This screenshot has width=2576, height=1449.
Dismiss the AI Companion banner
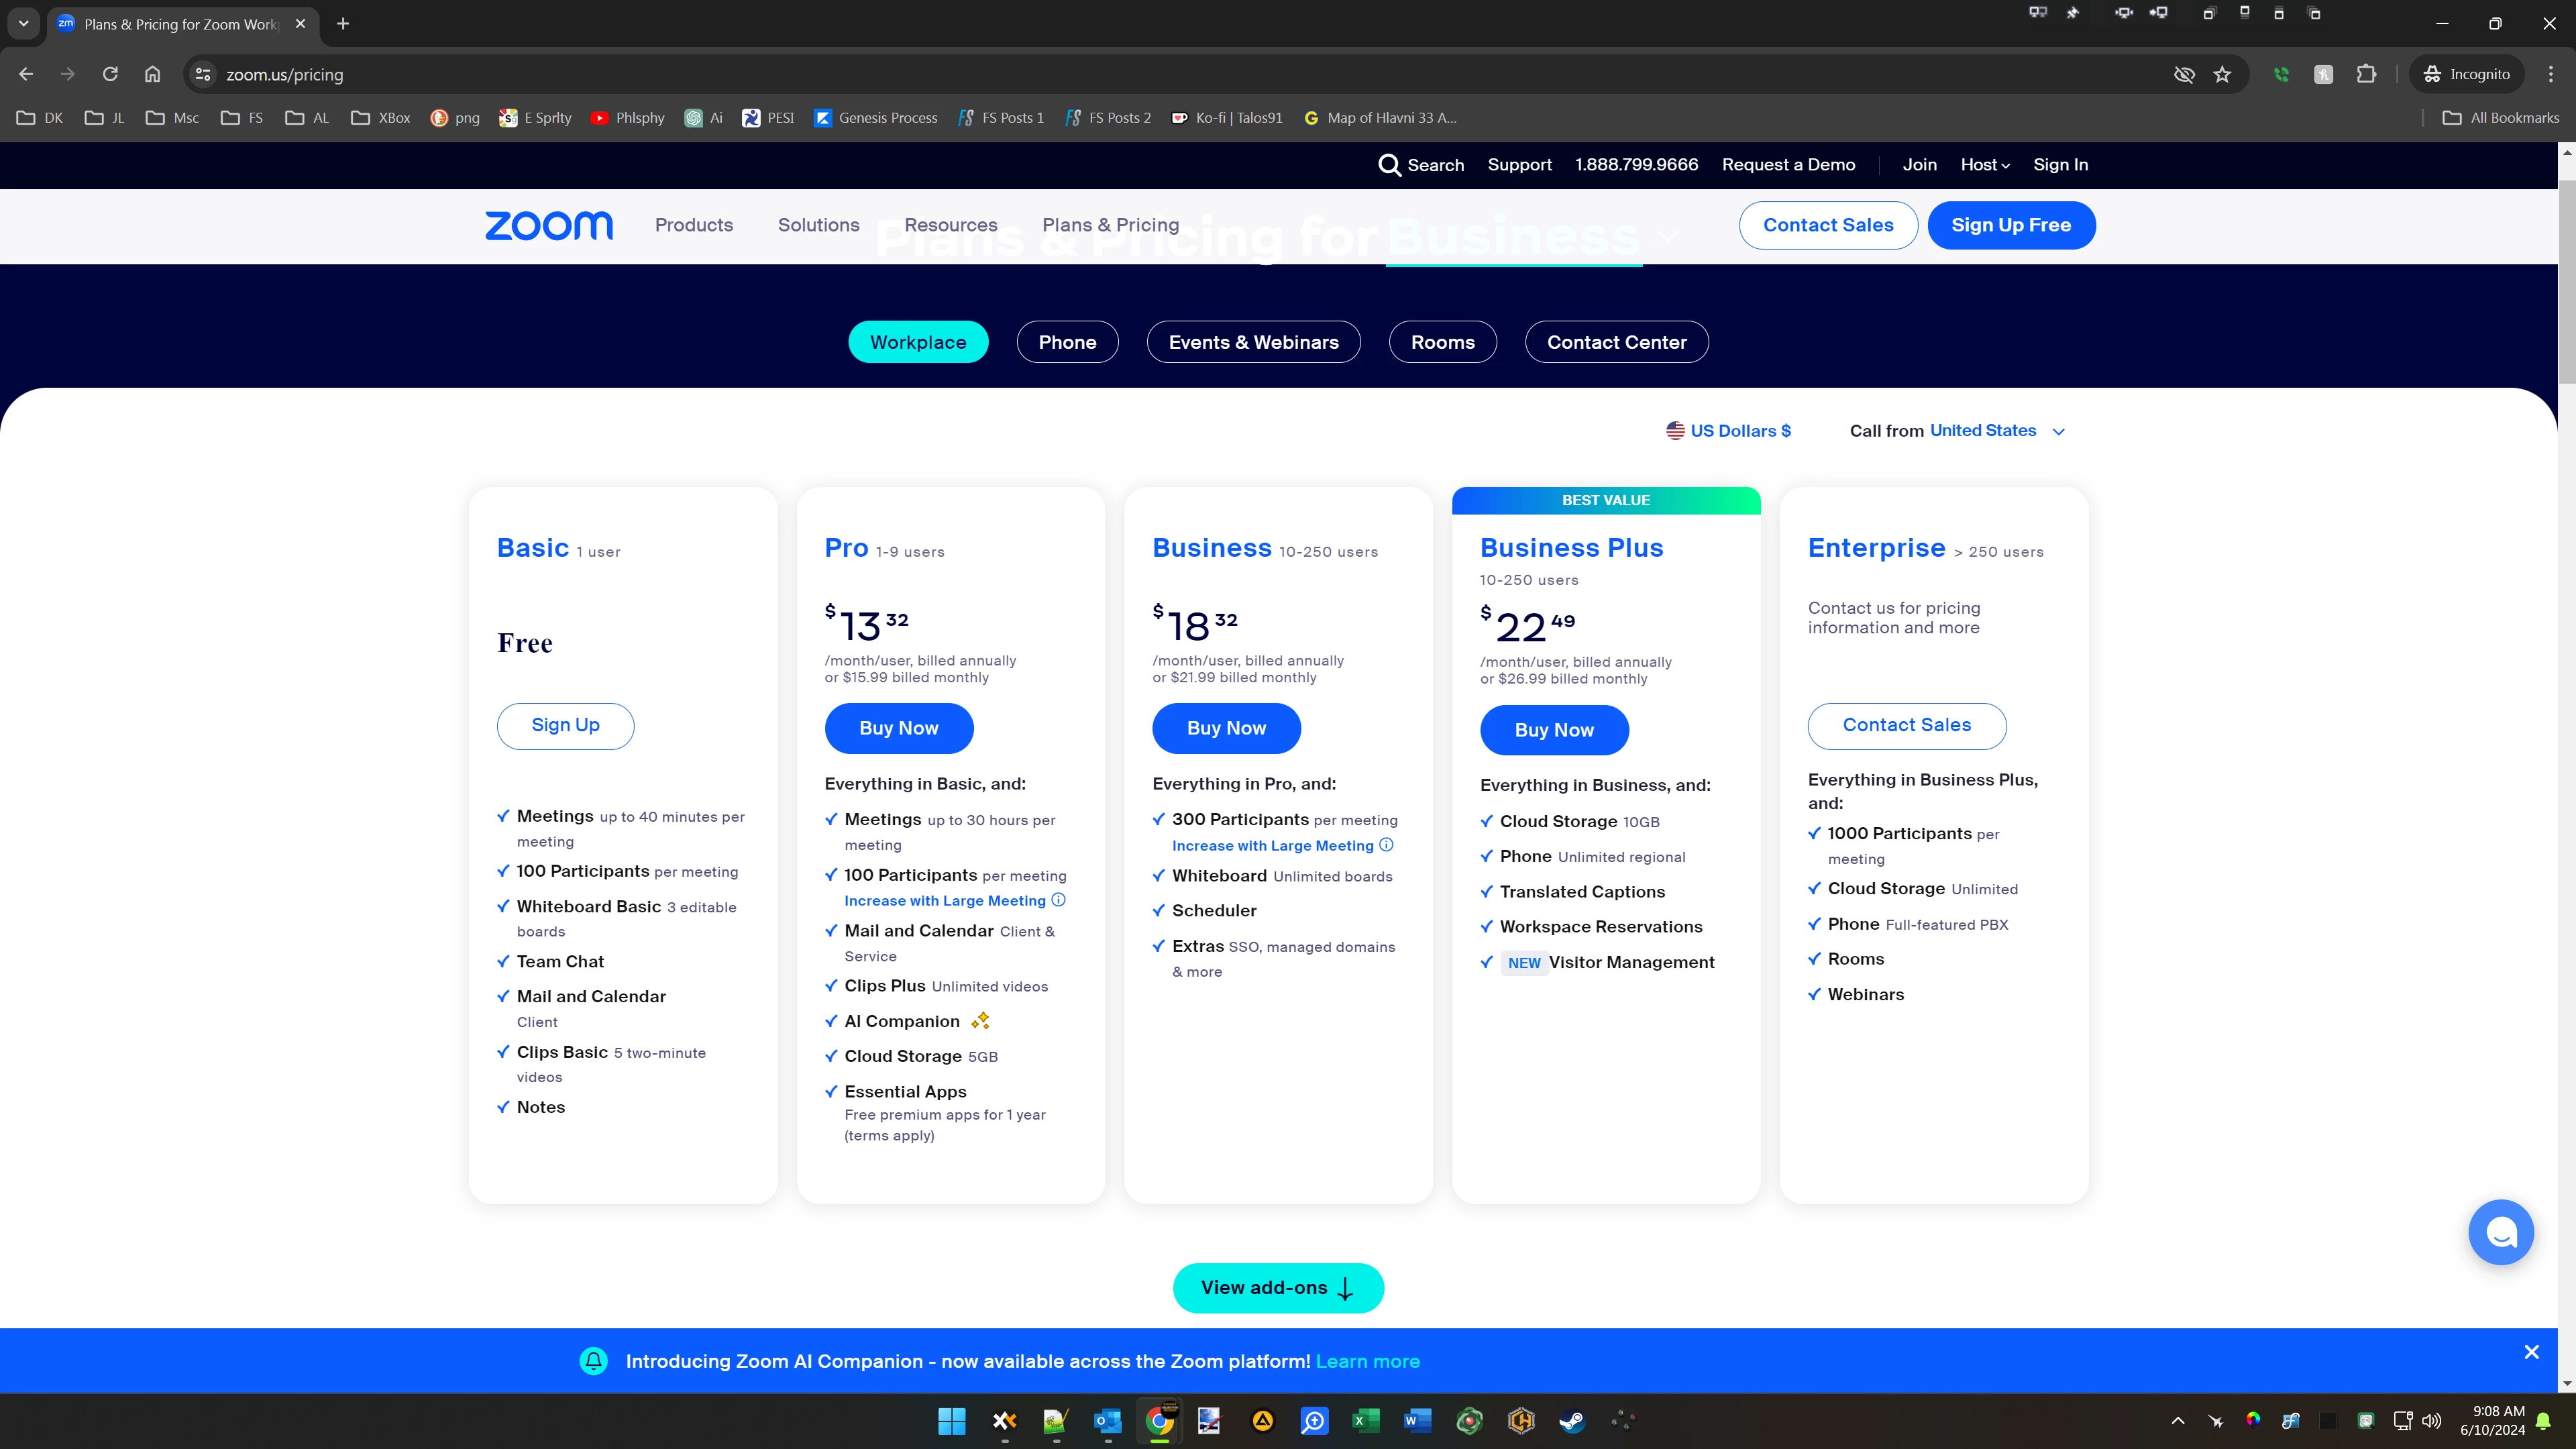tap(2531, 1352)
